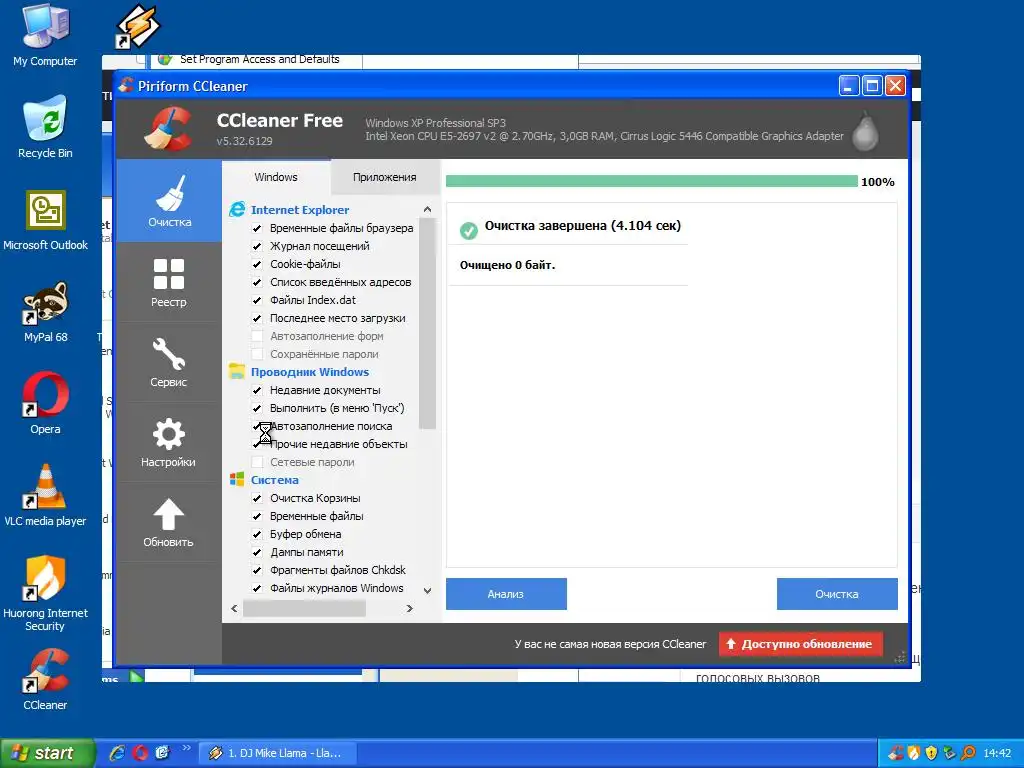Click the magnifier icon in system tray

[x=968, y=753]
